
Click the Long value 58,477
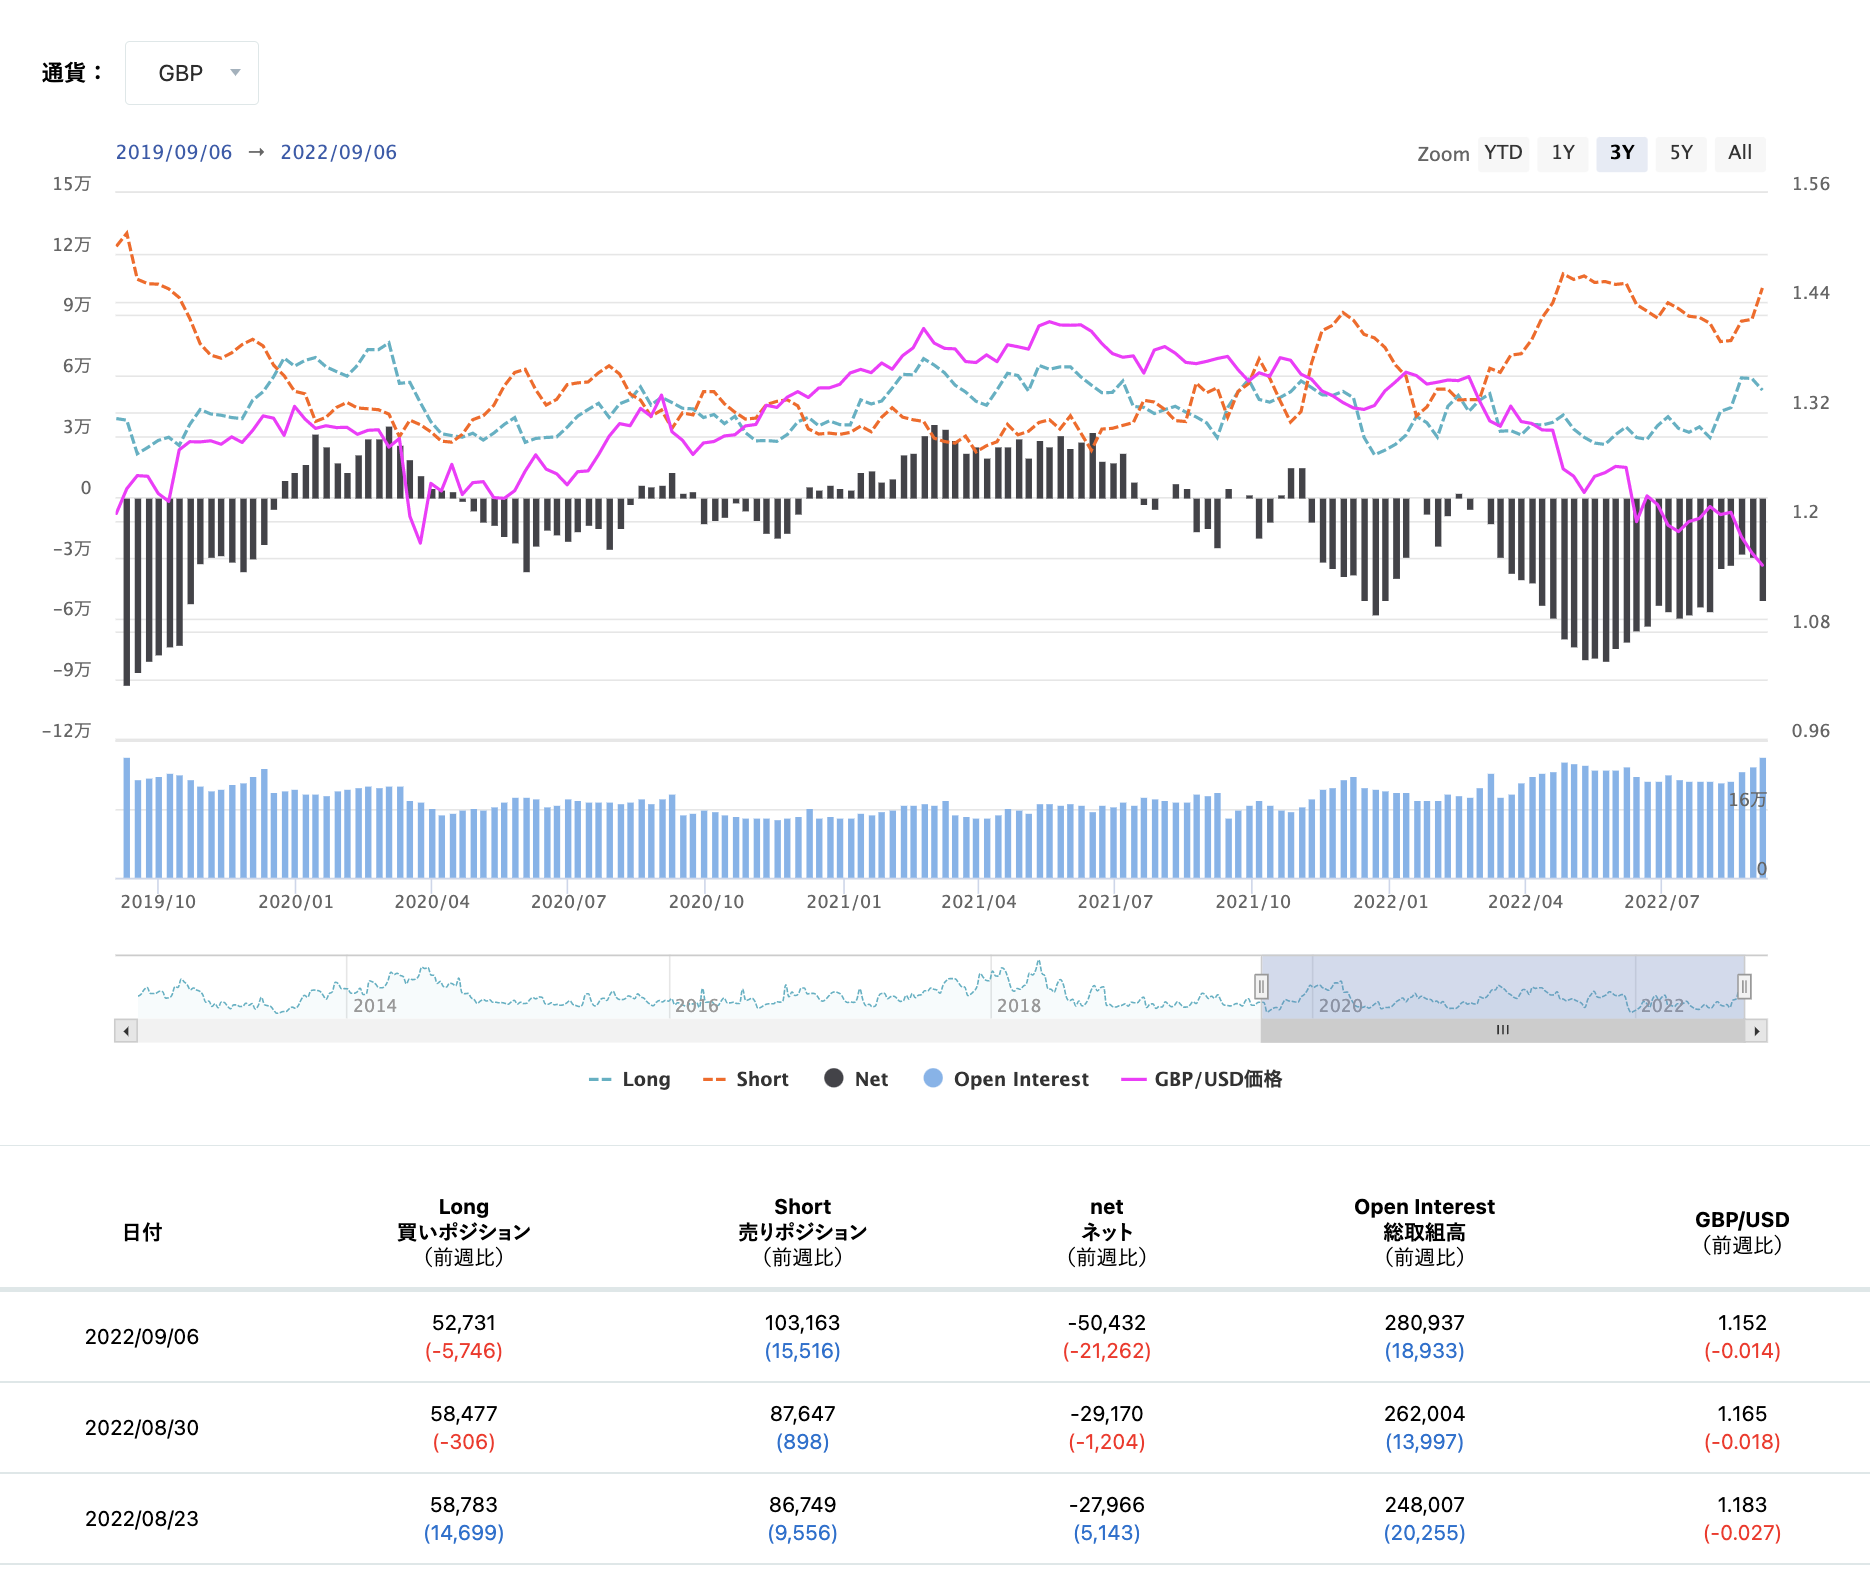click(464, 1414)
